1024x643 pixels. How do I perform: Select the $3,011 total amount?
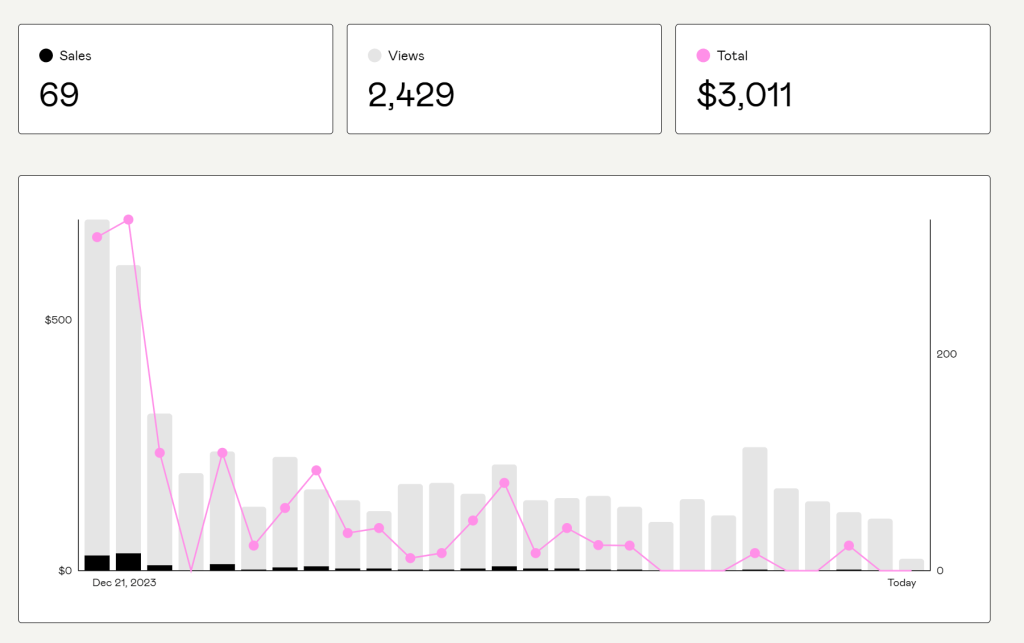(744, 95)
